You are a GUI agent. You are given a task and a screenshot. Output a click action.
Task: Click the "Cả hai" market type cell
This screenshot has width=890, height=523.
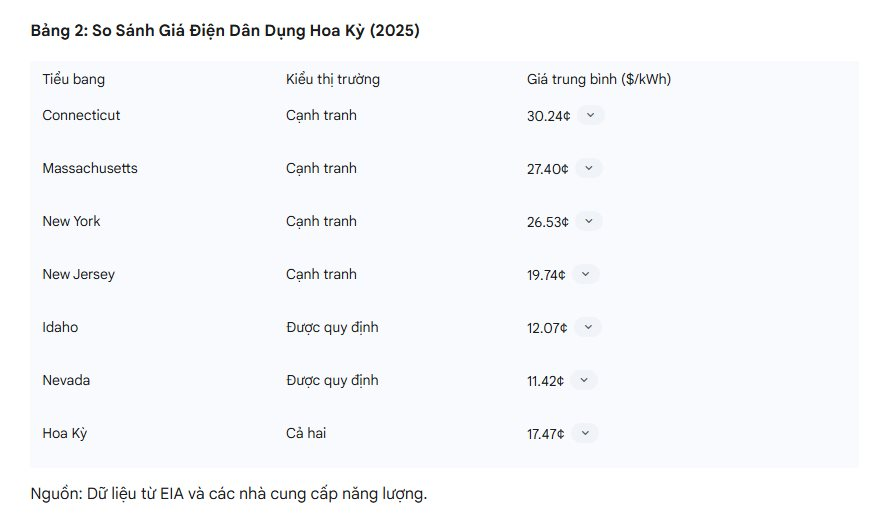click(306, 433)
